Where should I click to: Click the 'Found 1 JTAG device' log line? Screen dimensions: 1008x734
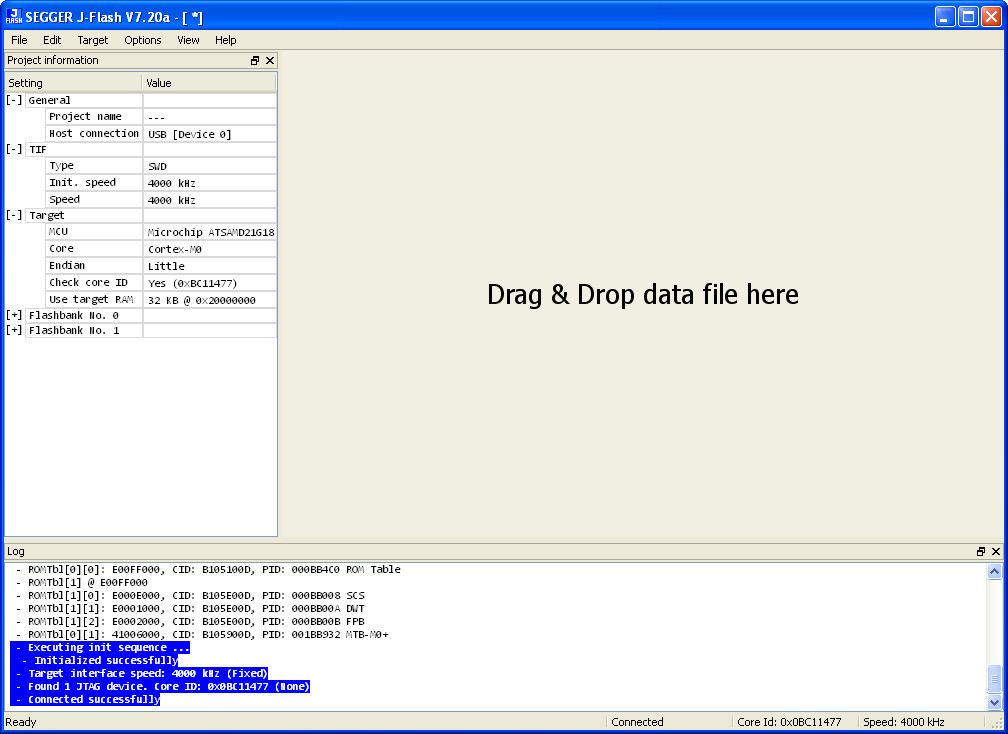[x=161, y=686]
